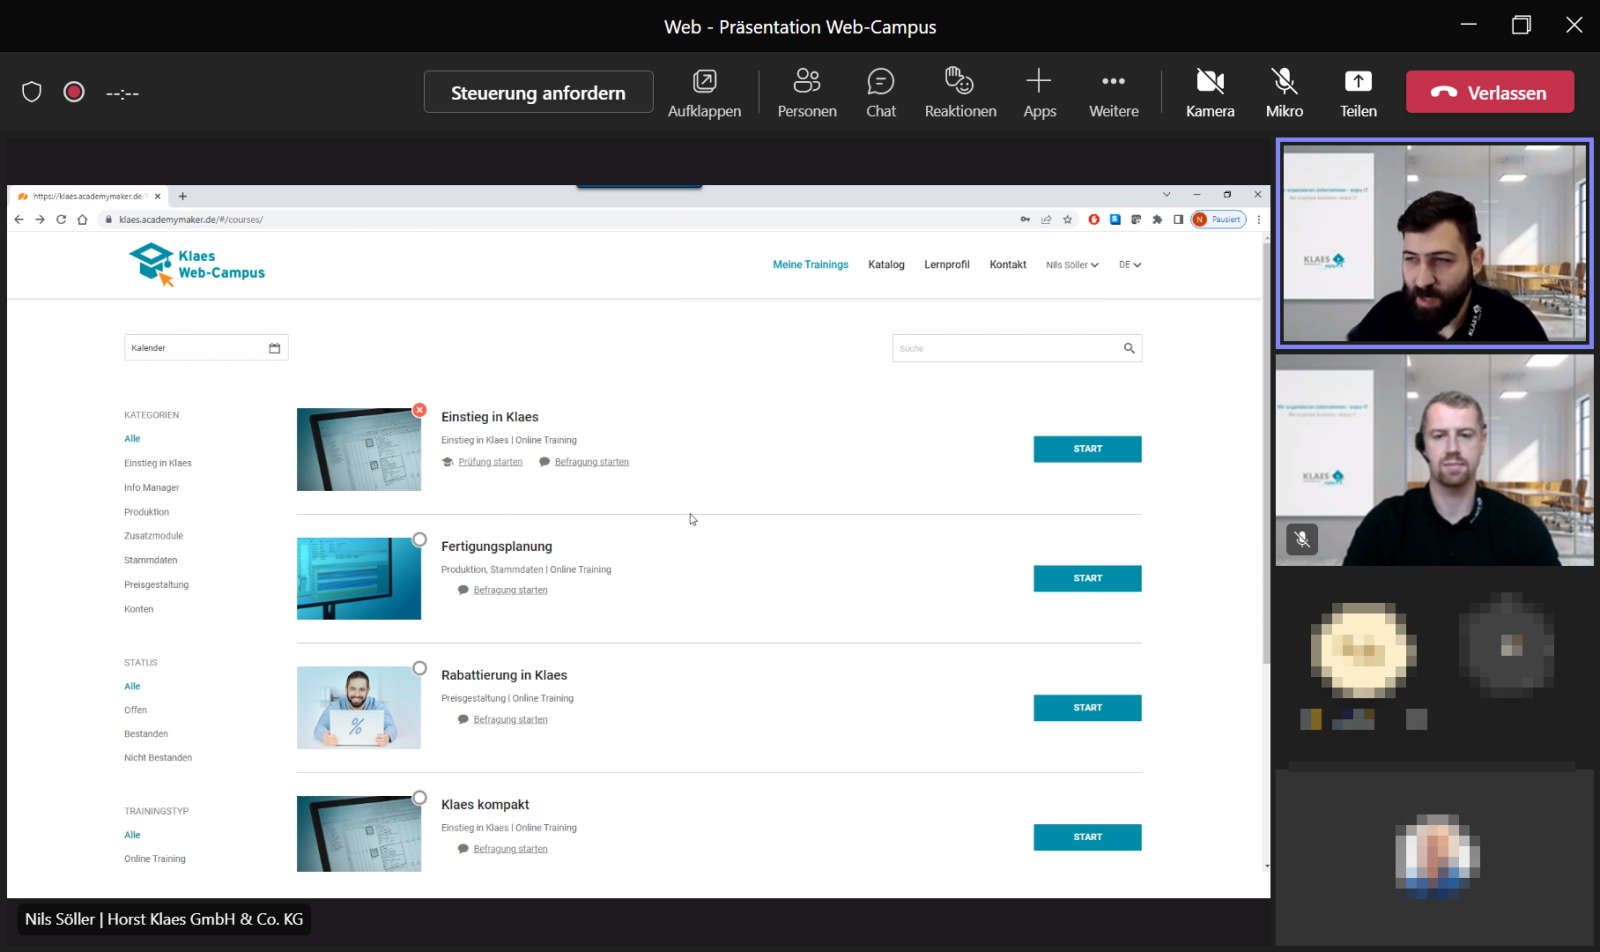The image size is (1600, 952).
Task: Open Kontakt menu item
Action: pos(1008,265)
